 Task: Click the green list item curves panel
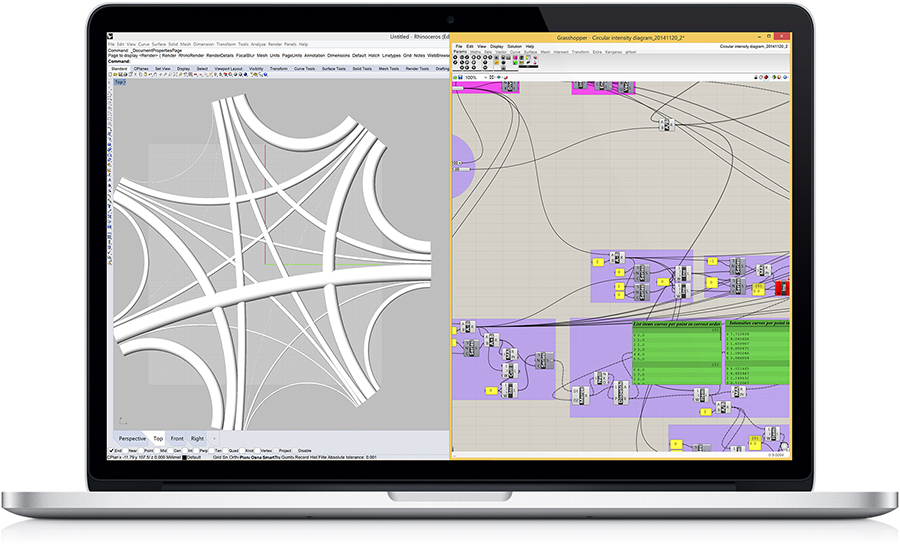pos(677,352)
